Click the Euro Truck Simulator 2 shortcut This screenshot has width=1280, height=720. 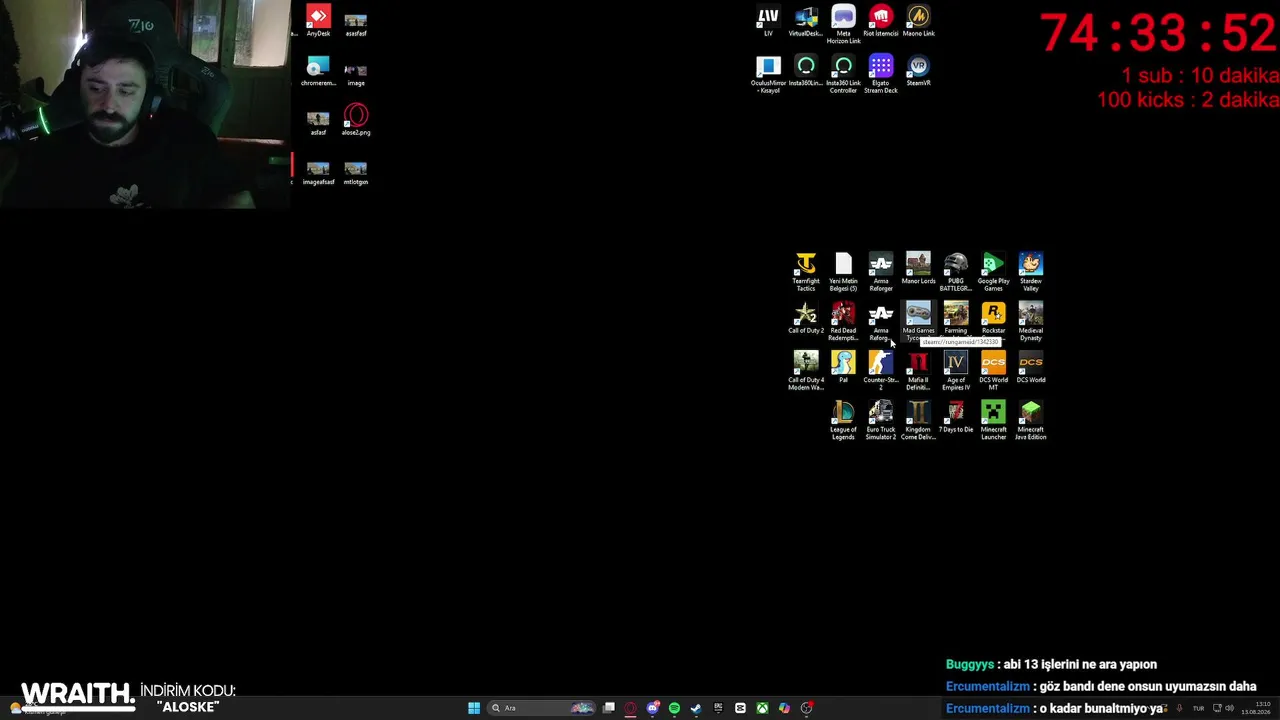(881, 420)
